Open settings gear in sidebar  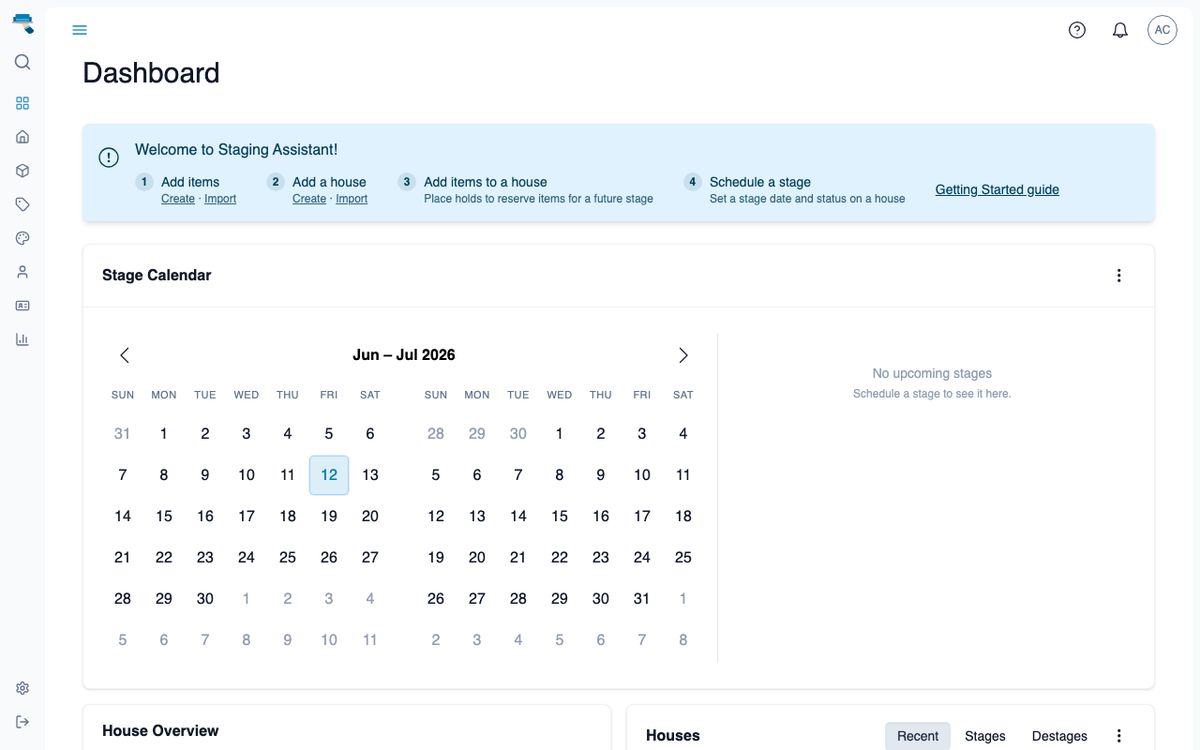coord(22,688)
